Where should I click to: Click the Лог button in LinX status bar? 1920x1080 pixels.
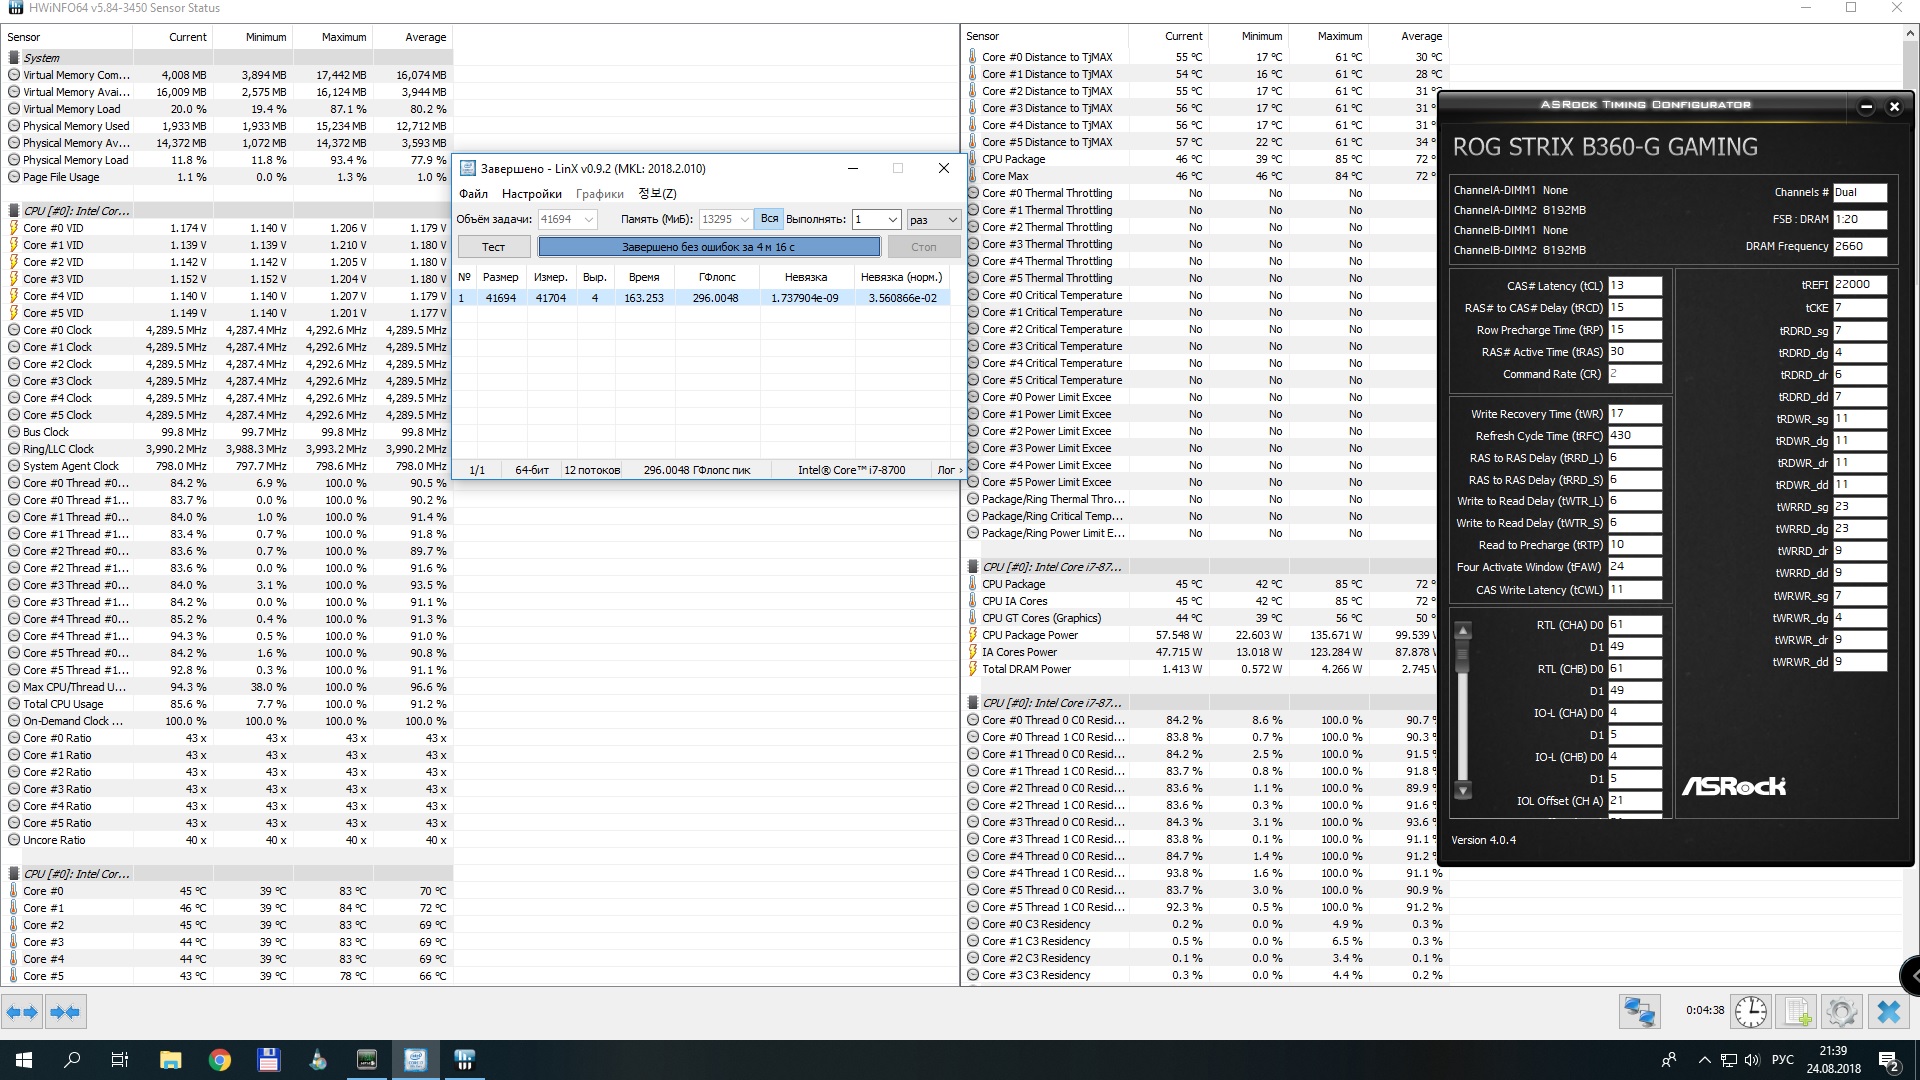(x=948, y=470)
